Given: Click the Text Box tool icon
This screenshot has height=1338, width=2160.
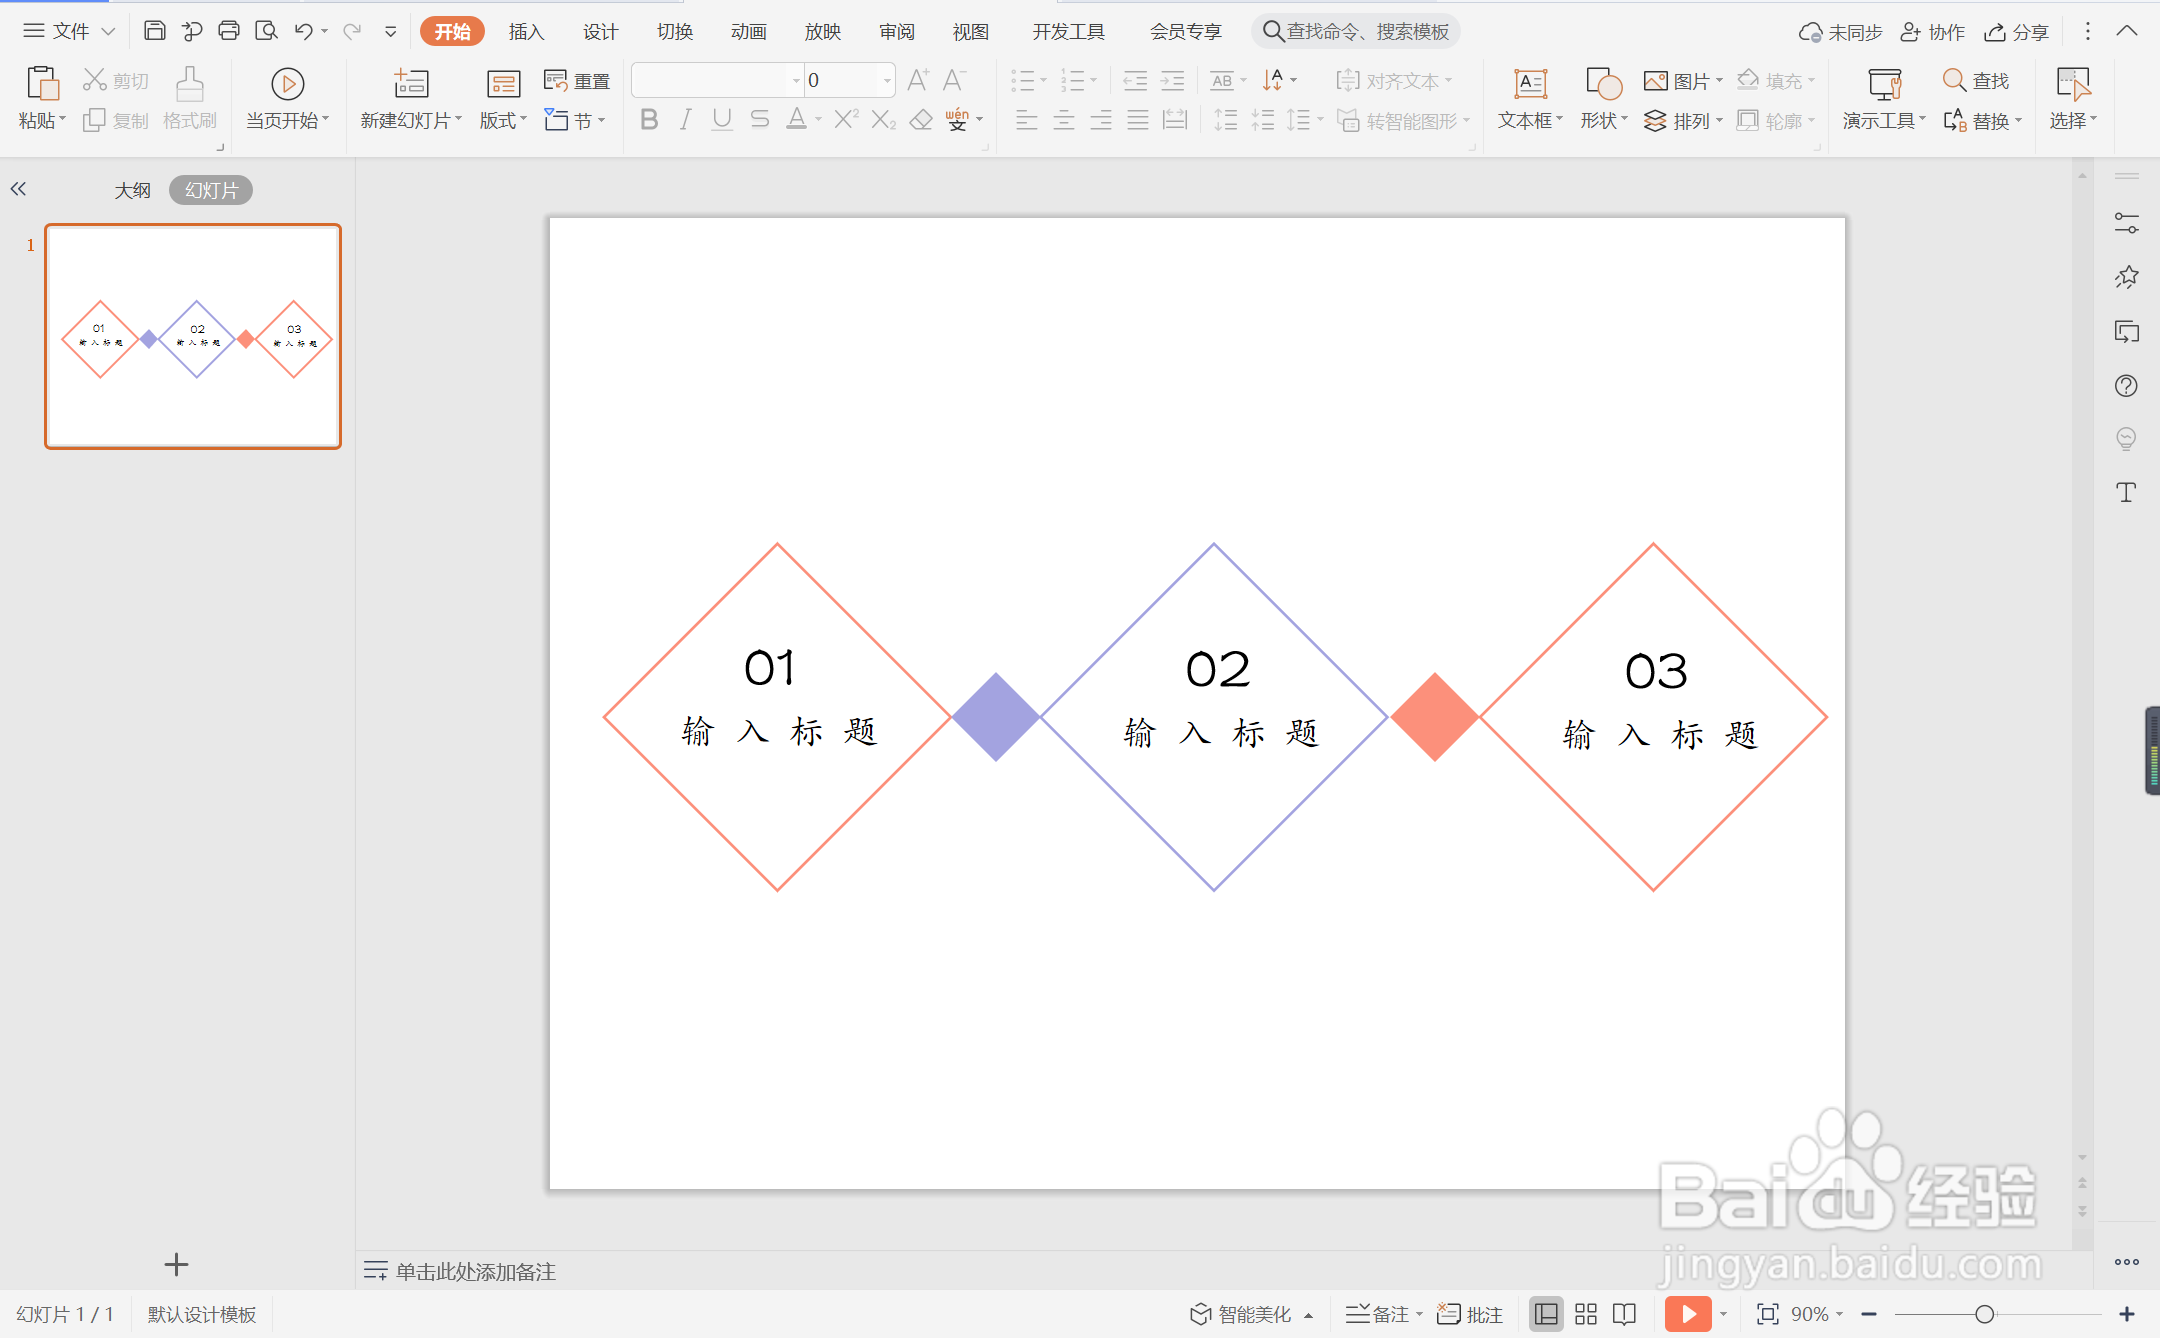Looking at the screenshot, I should point(1530,84).
